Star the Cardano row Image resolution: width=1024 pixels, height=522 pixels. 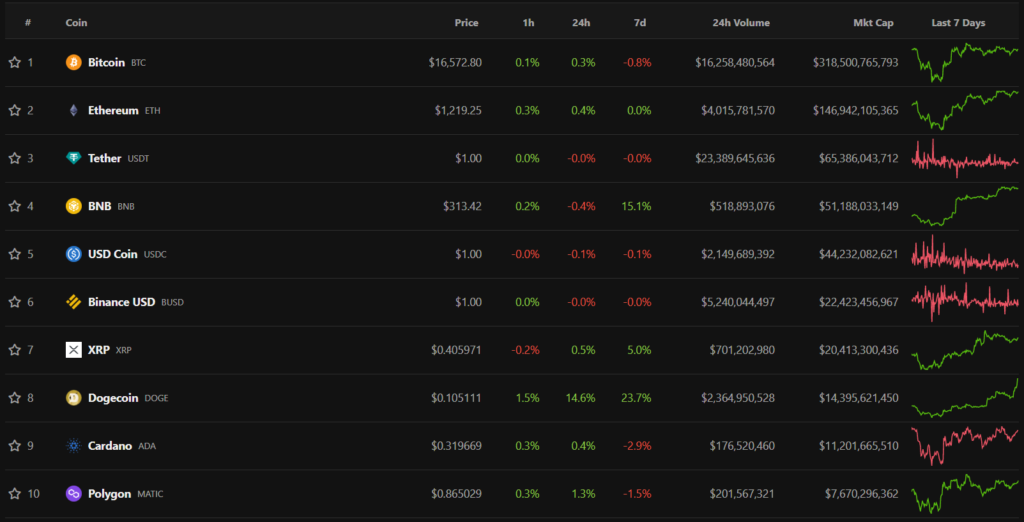(14, 446)
